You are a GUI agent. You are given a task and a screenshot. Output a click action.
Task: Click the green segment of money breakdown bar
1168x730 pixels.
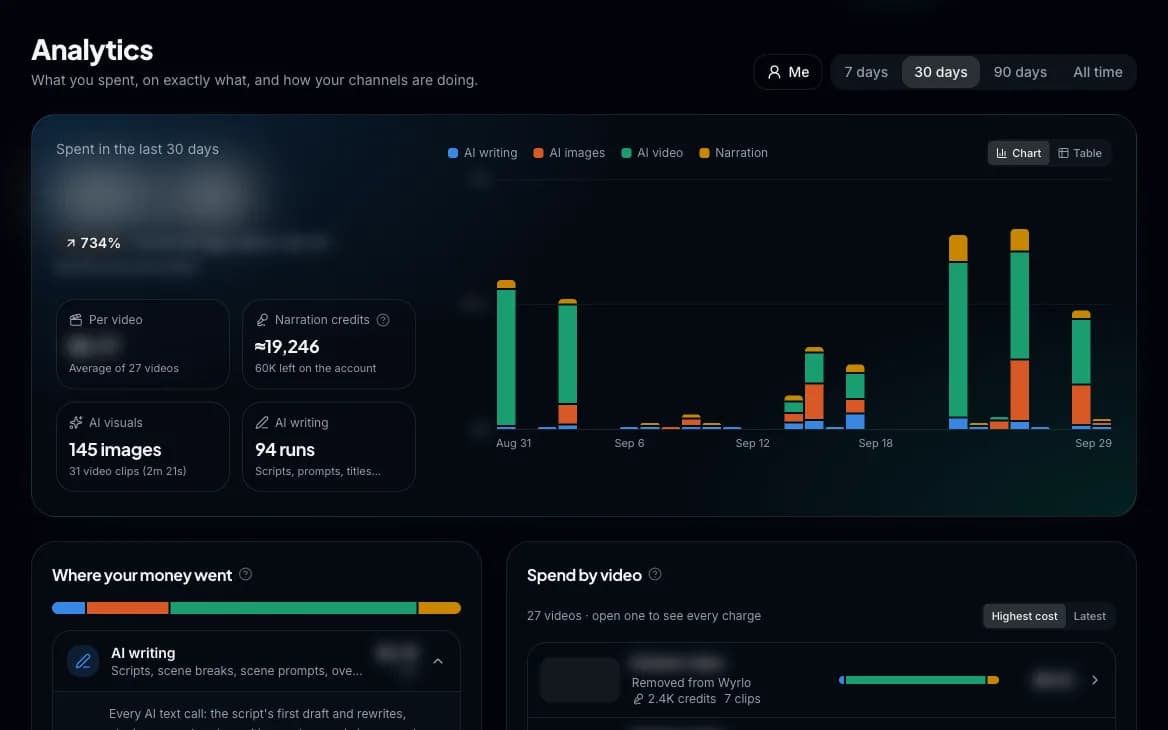pyautogui.click(x=293, y=608)
